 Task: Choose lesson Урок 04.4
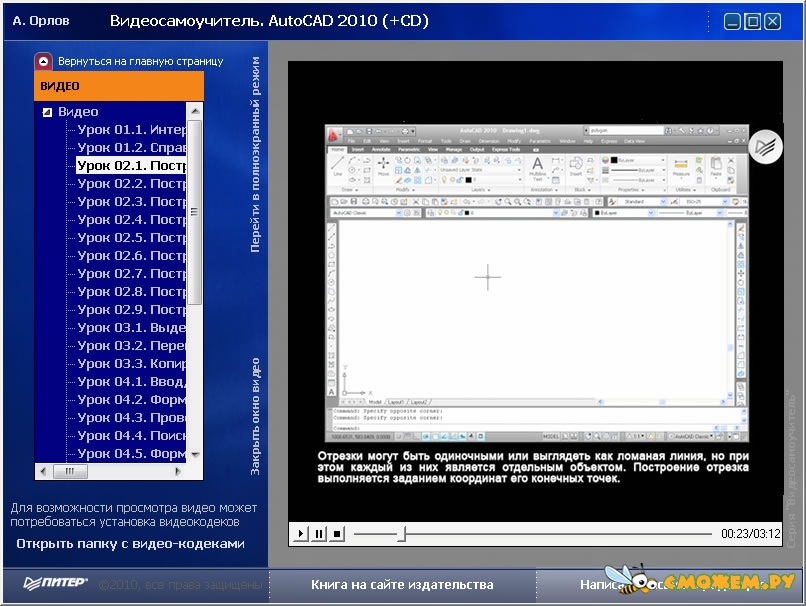pos(132,435)
